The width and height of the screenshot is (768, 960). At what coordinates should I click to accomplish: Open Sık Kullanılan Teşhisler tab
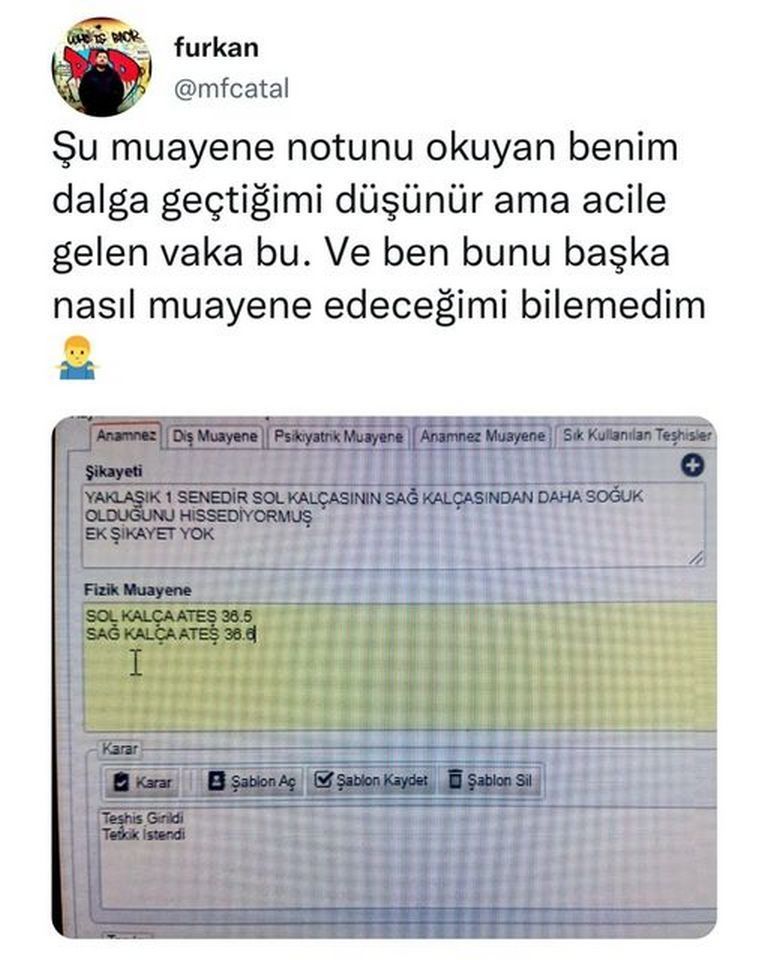636,436
